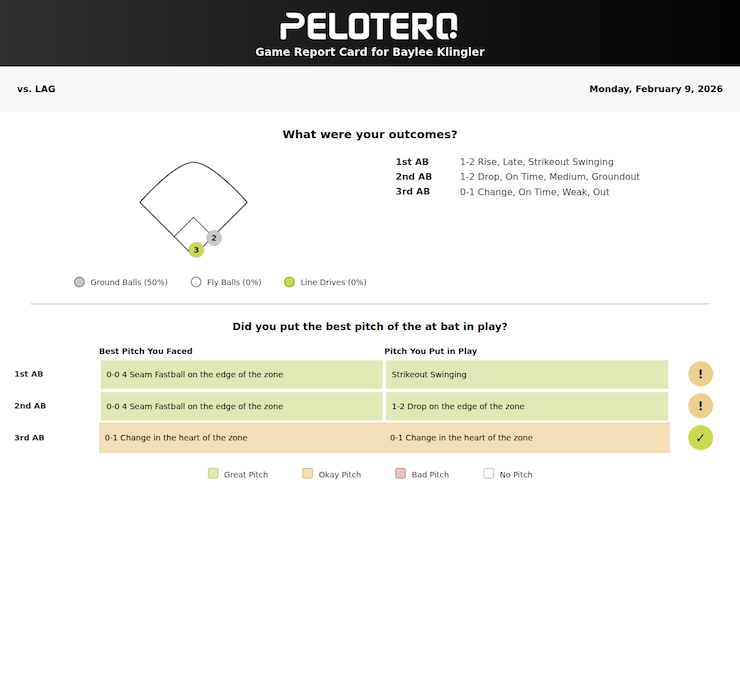
Task: Click 3rd AB put-in-play '0-1 Change' cell
Action: [527, 438]
